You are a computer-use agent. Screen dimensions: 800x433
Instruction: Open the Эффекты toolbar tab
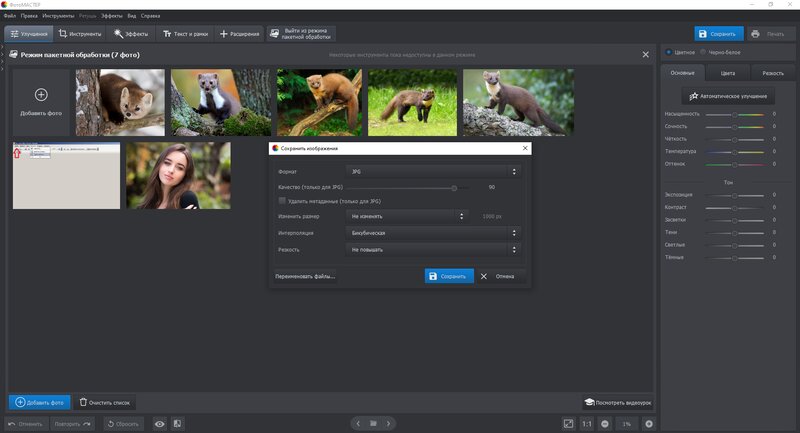131,34
